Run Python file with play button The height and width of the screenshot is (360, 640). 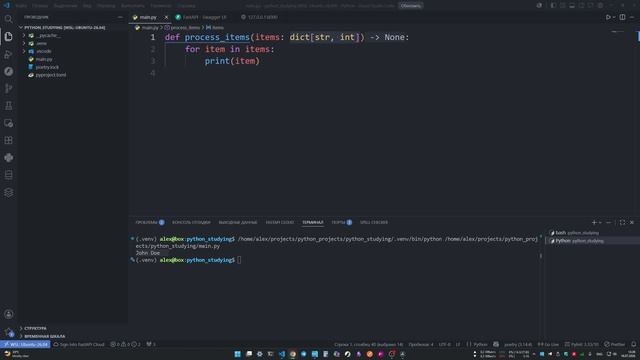tap(608, 17)
